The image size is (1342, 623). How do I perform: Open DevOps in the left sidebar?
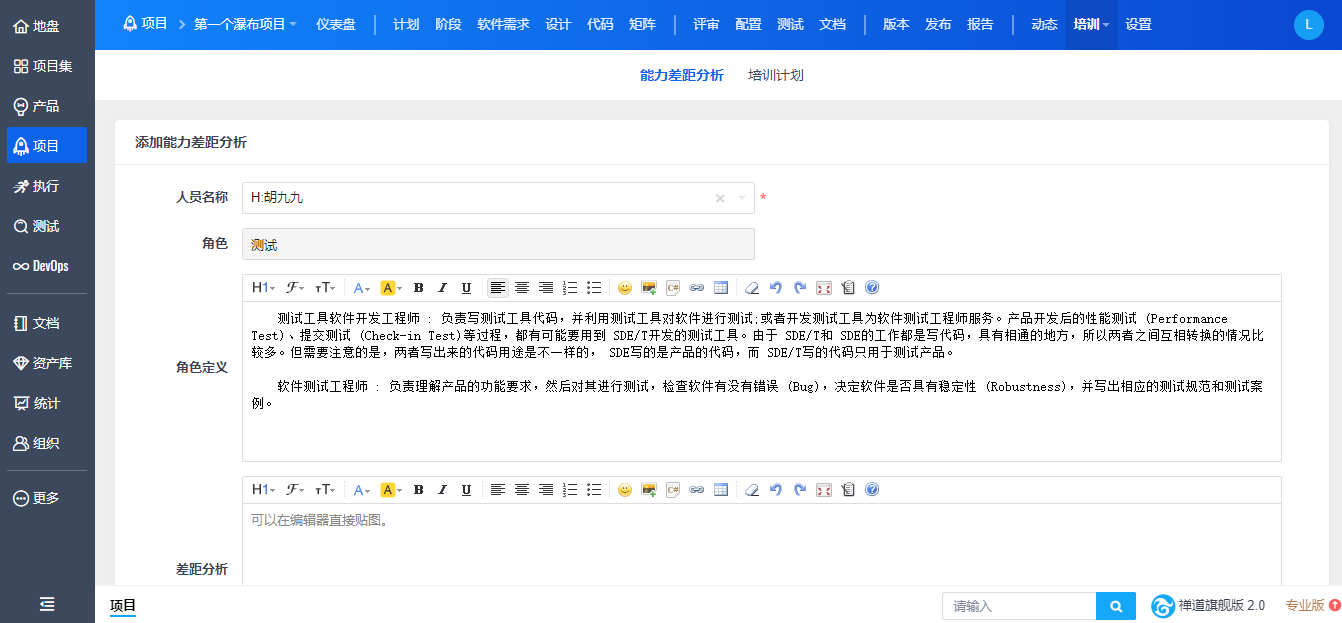tap(47, 266)
